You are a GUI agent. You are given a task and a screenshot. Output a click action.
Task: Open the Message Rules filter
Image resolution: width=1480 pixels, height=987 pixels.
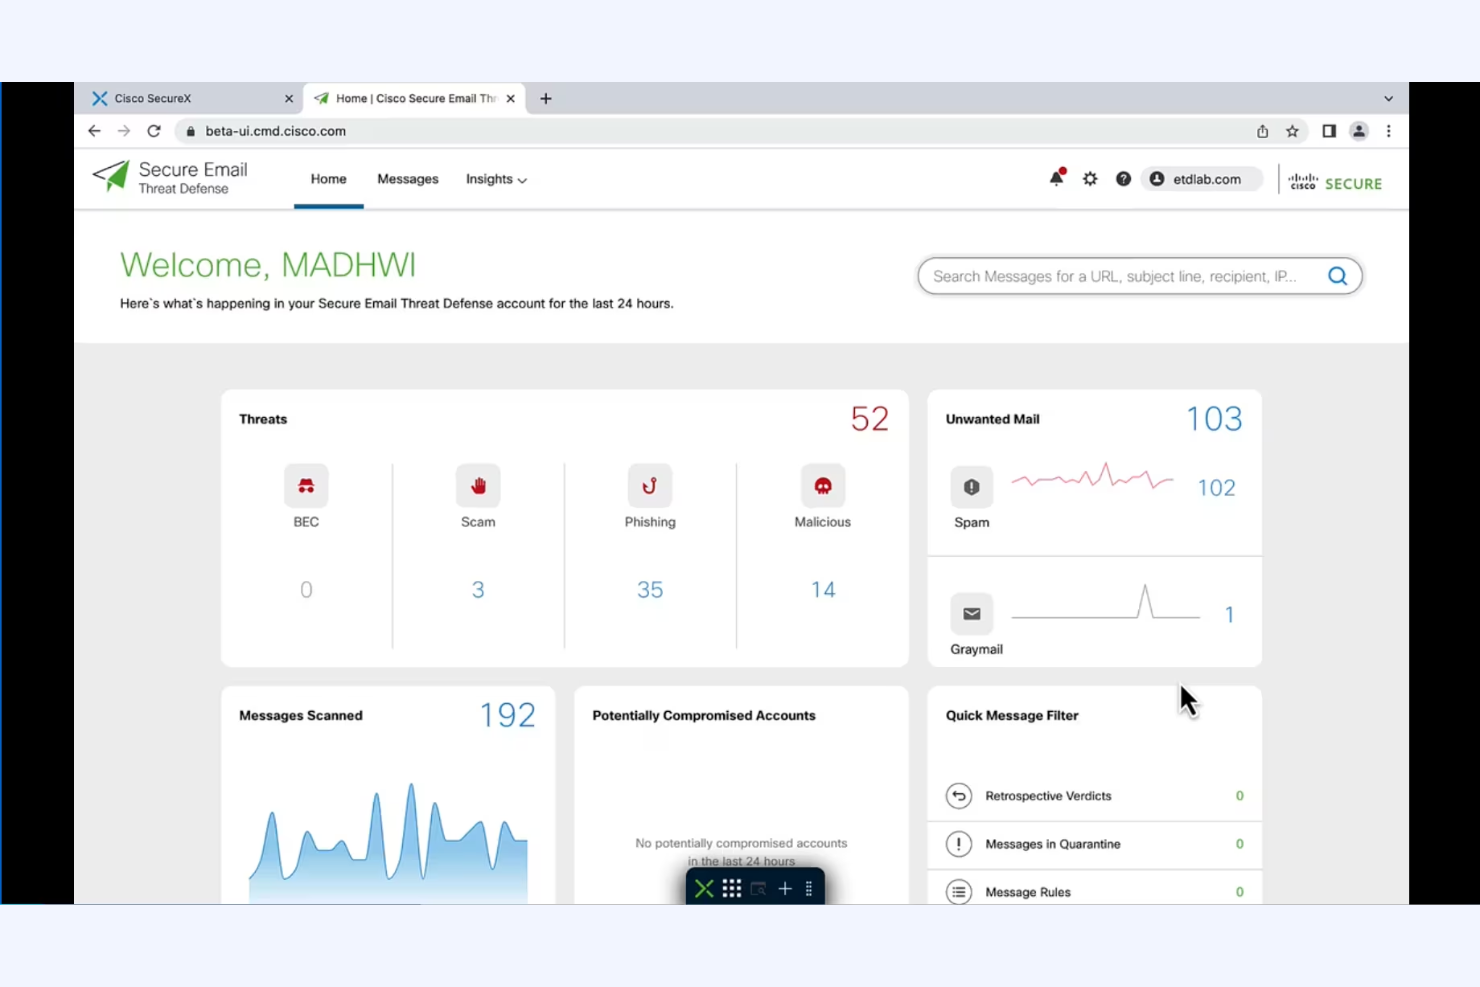pos(1095,889)
